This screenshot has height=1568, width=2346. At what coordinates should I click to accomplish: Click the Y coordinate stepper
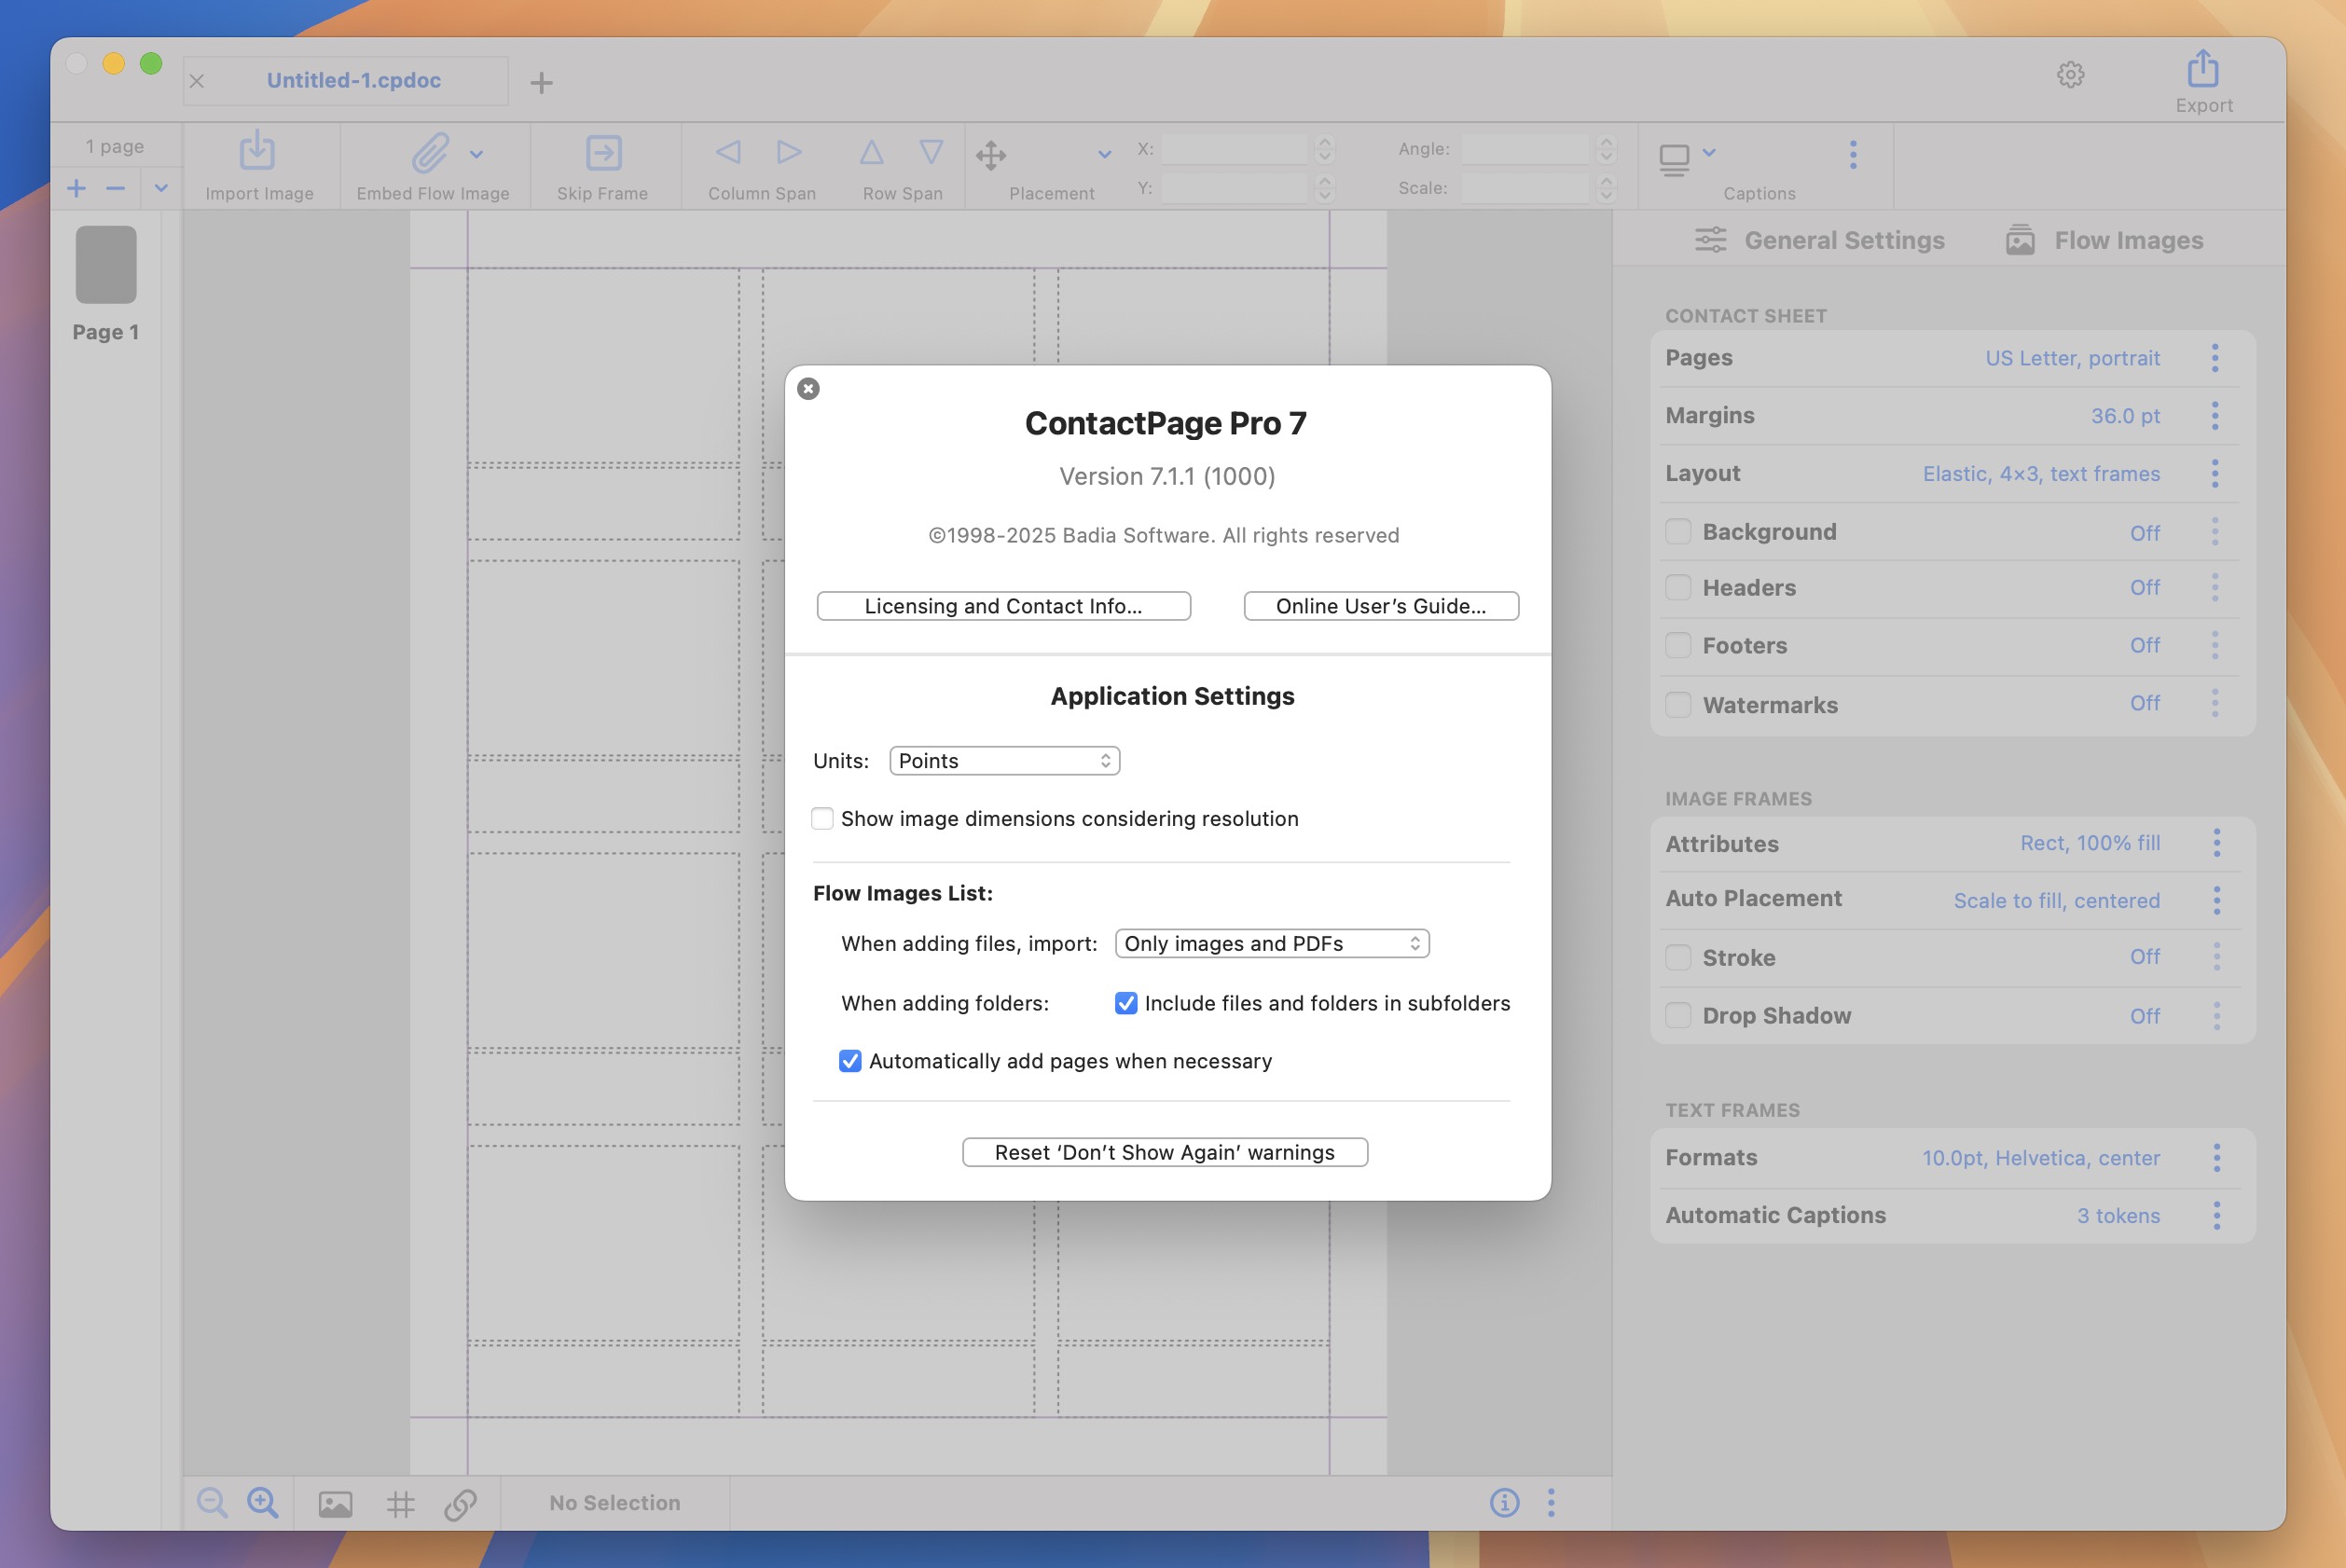click(x=1324, y=188)
